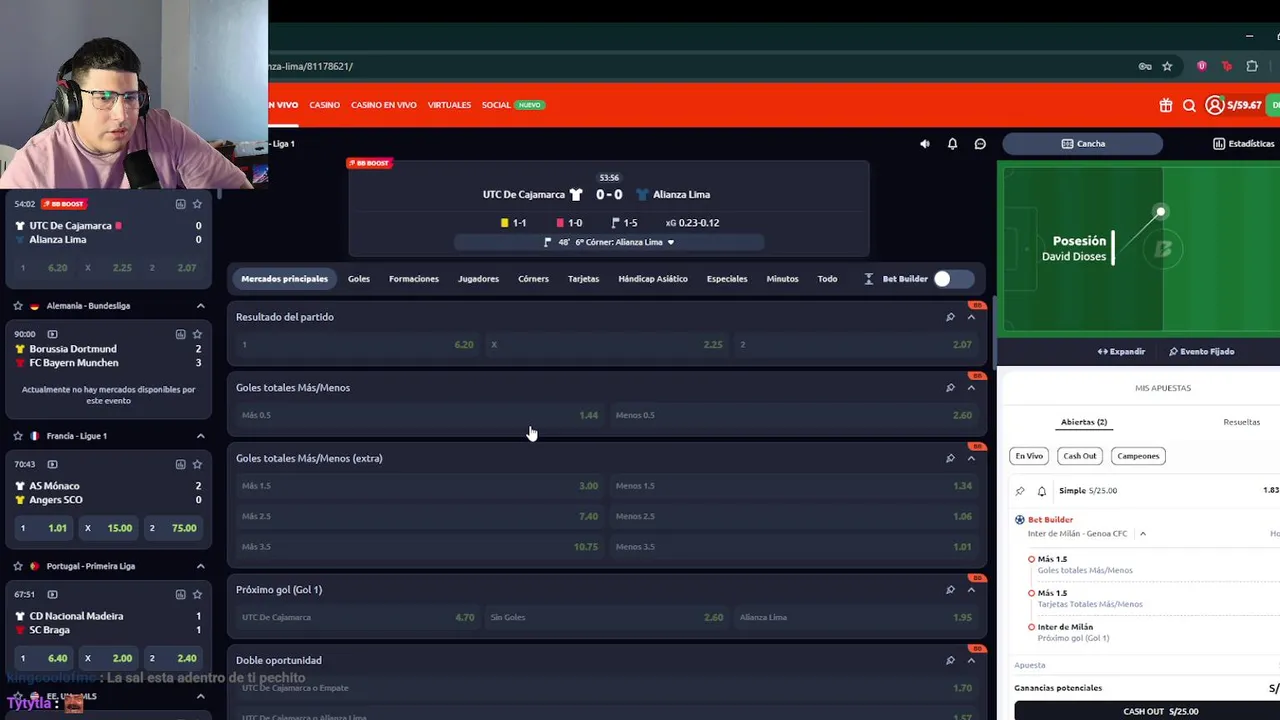Image resolution: width=1280 pixels, height=720 pixels.
Task: Open match notifications bell icon
Action: (952, 144)
